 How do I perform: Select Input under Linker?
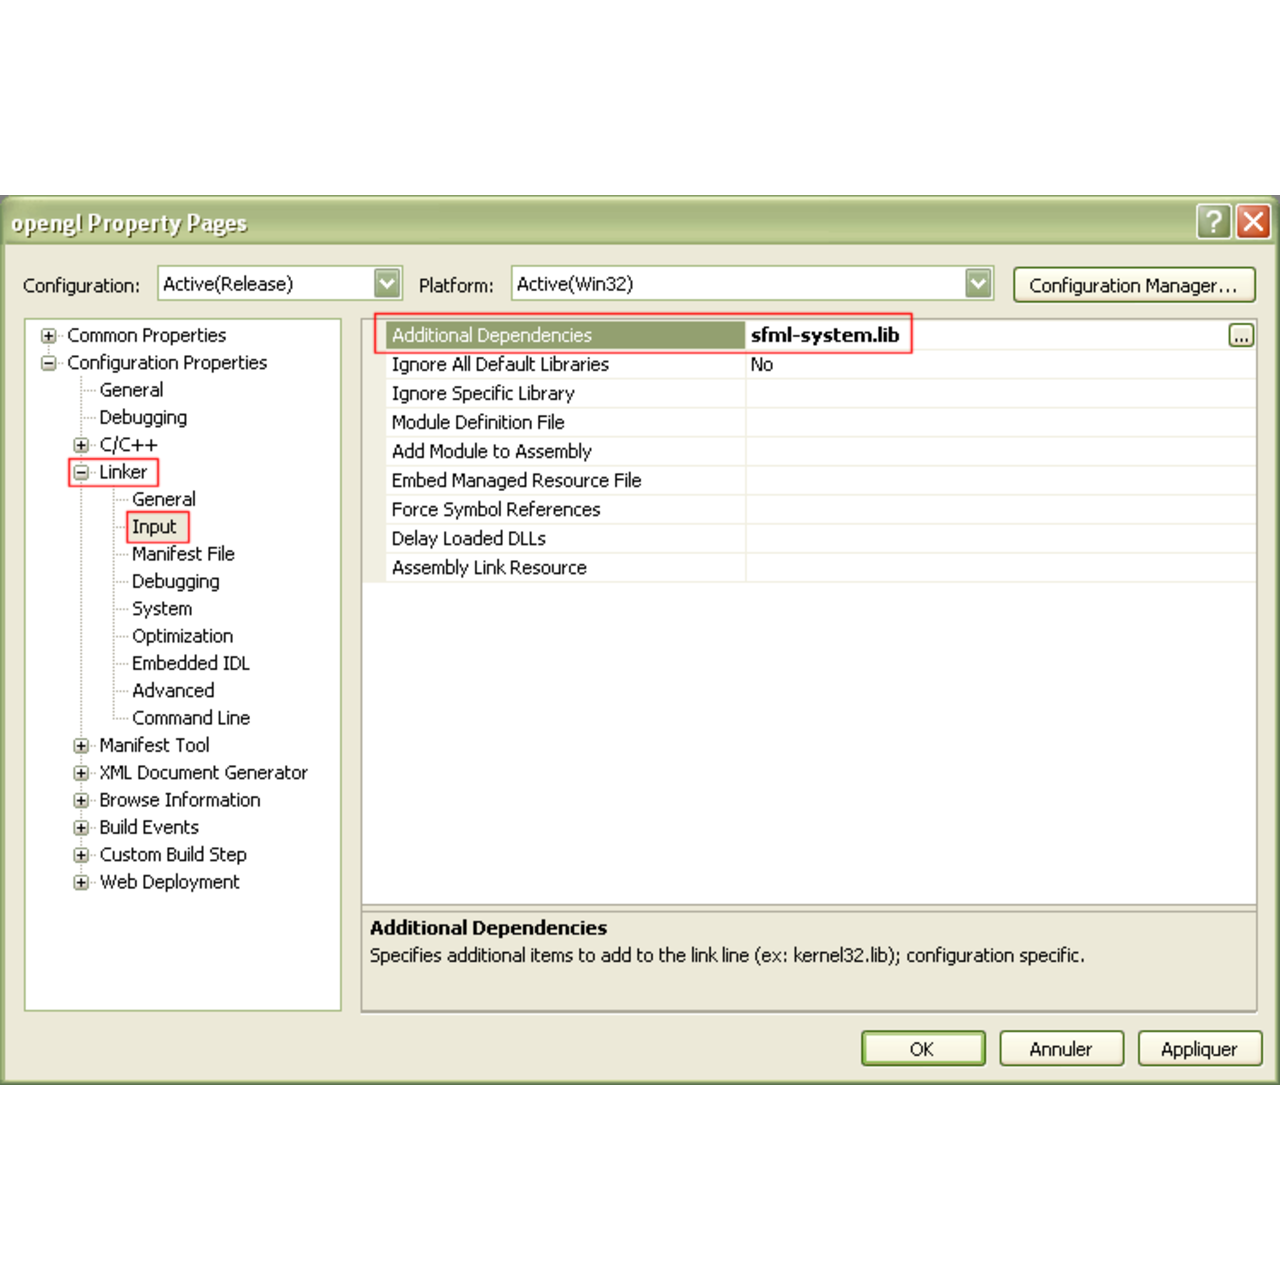154,527
